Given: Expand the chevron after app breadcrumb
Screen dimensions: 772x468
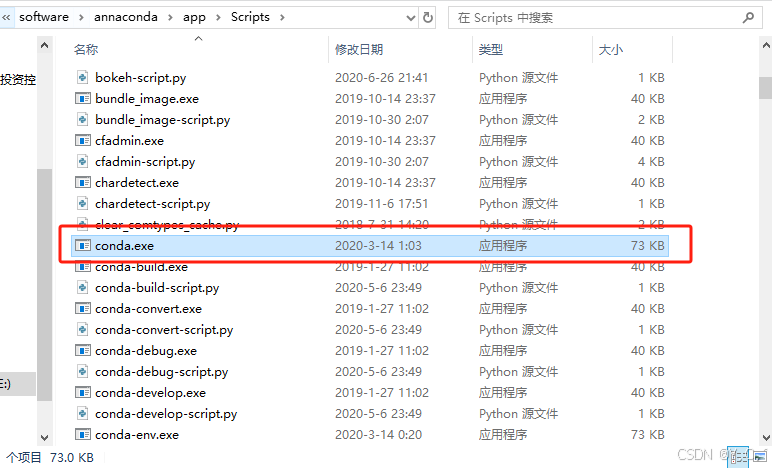Looking at the screenshot, I should (218, 18).
